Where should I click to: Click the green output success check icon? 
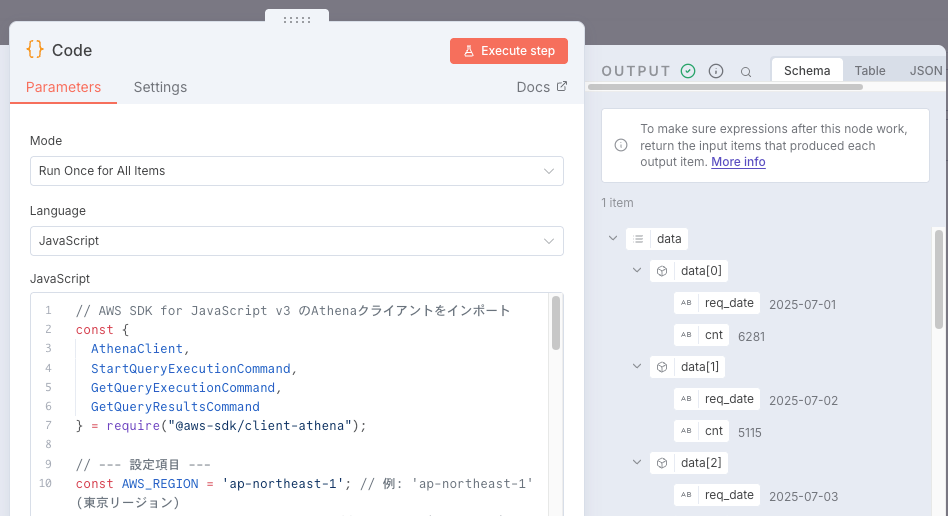[688, 71]
